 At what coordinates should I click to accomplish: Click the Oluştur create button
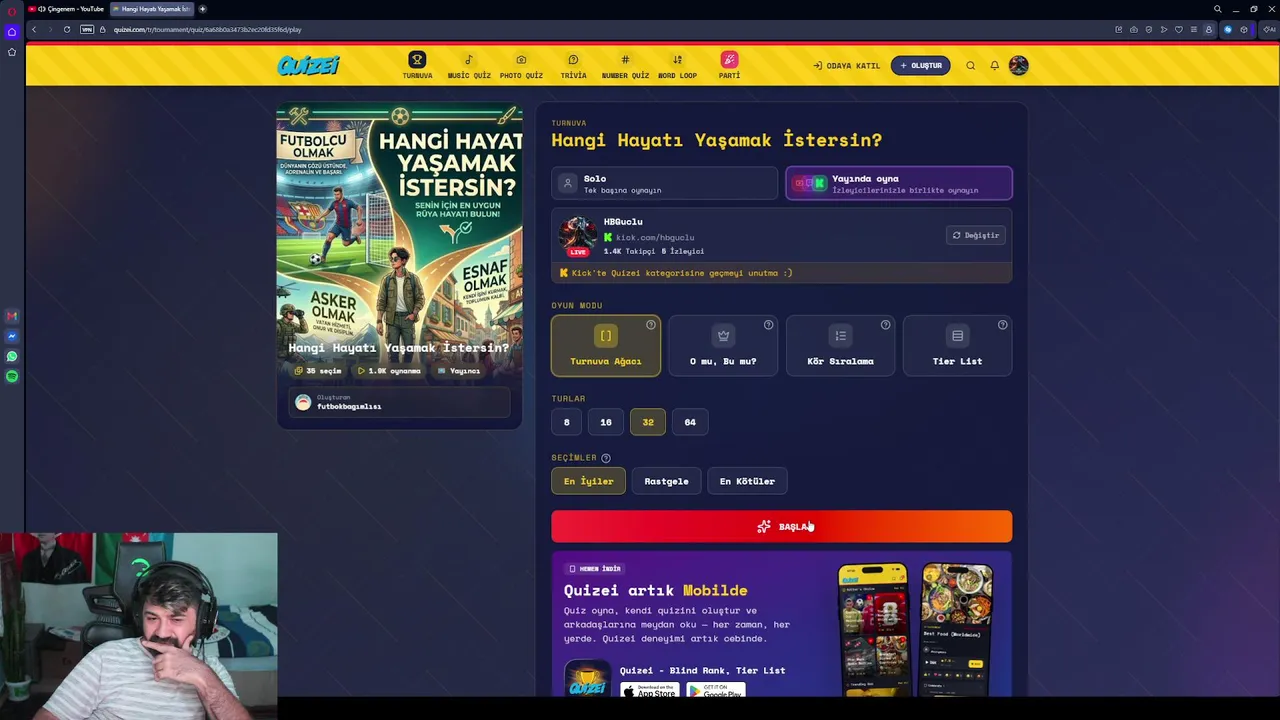(920, 66)
